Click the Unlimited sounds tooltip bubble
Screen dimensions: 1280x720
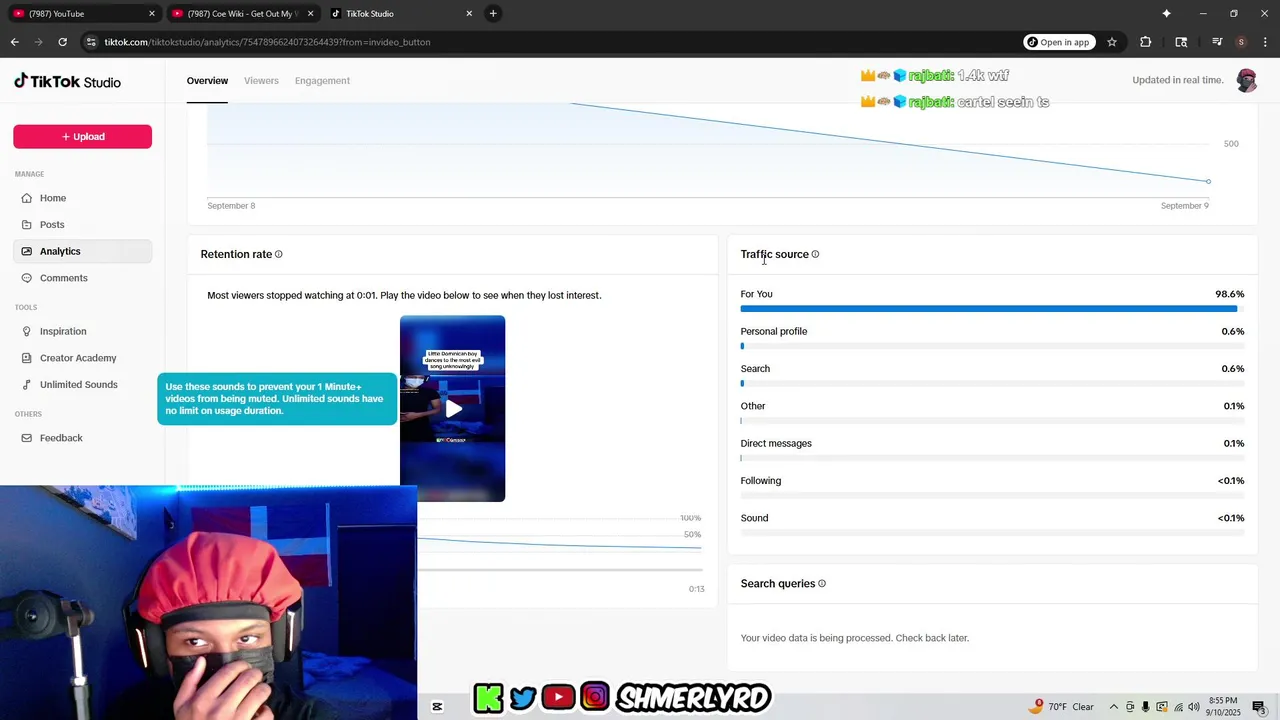tap(277, 399)
